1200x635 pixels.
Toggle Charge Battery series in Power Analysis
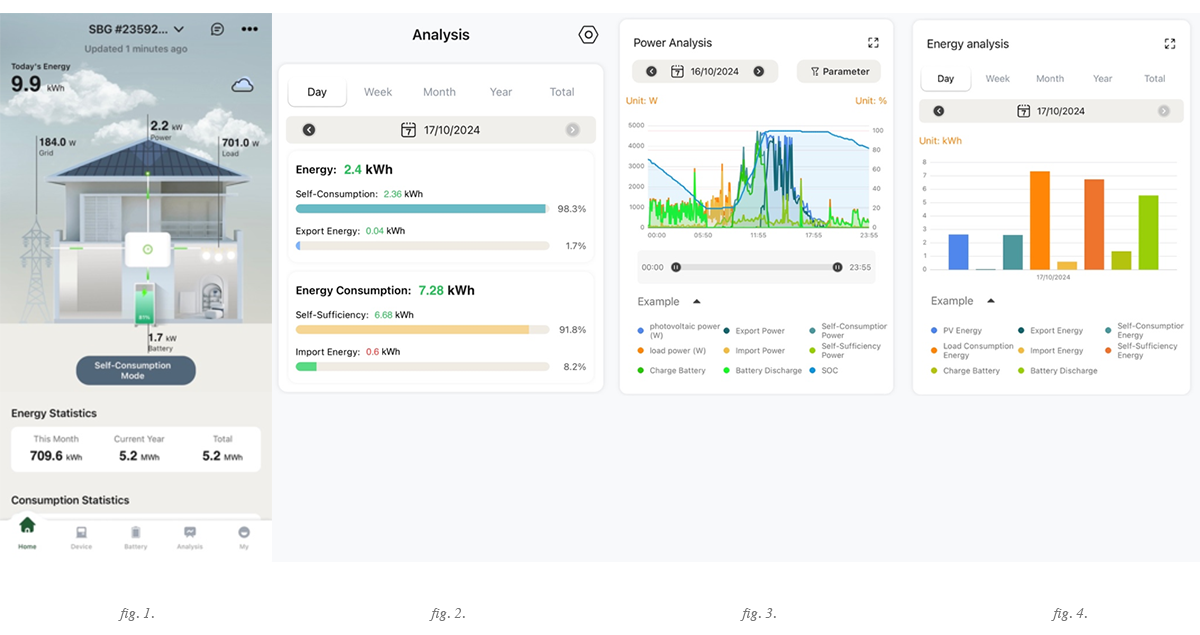click(x=670, y=371)
